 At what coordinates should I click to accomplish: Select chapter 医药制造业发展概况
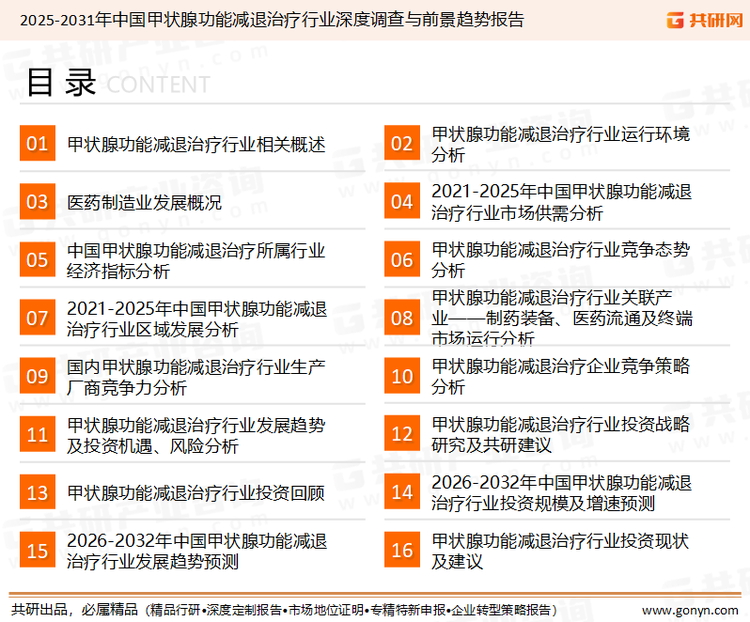pyautogui.click(x=144, y=202)
